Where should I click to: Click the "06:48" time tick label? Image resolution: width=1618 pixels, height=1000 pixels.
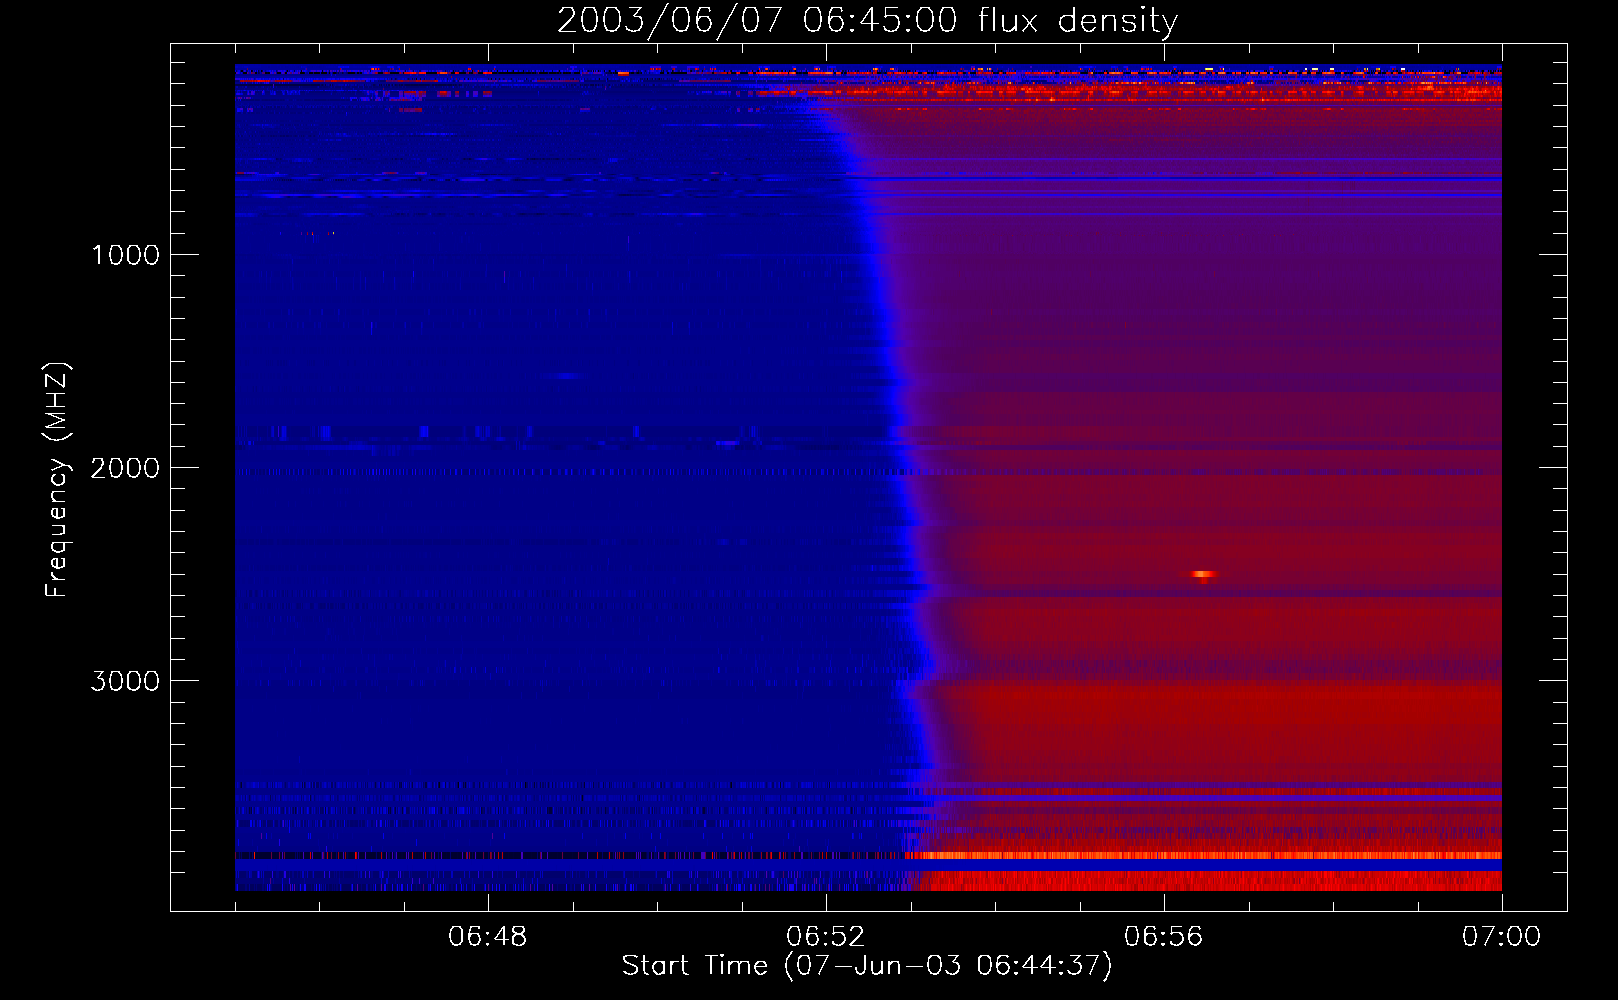[x=488, y=937]
